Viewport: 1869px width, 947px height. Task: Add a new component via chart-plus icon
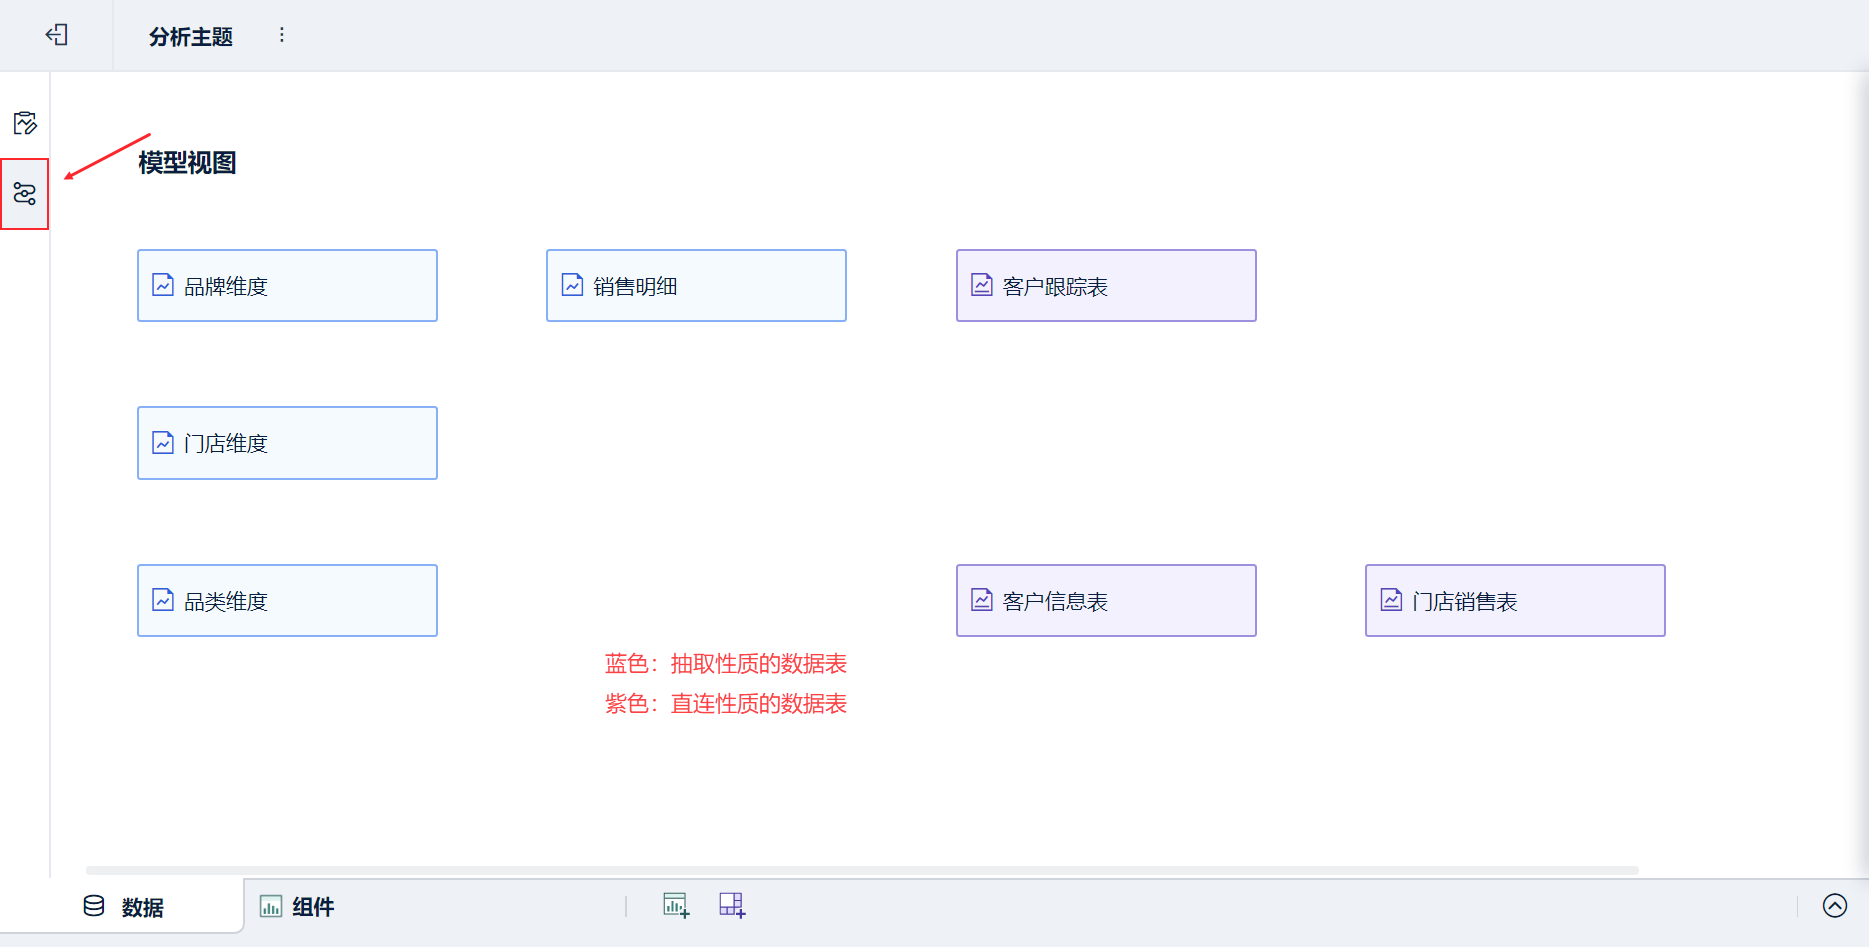point(676,905)
